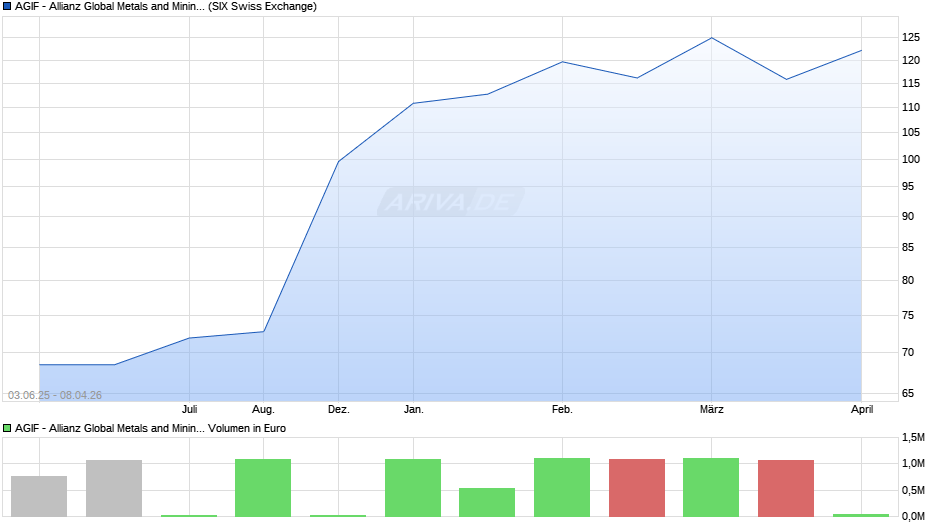Click the taller second gray volume bar
The height and width of the screenshot is (526, 940).
[x=114, y=488]
